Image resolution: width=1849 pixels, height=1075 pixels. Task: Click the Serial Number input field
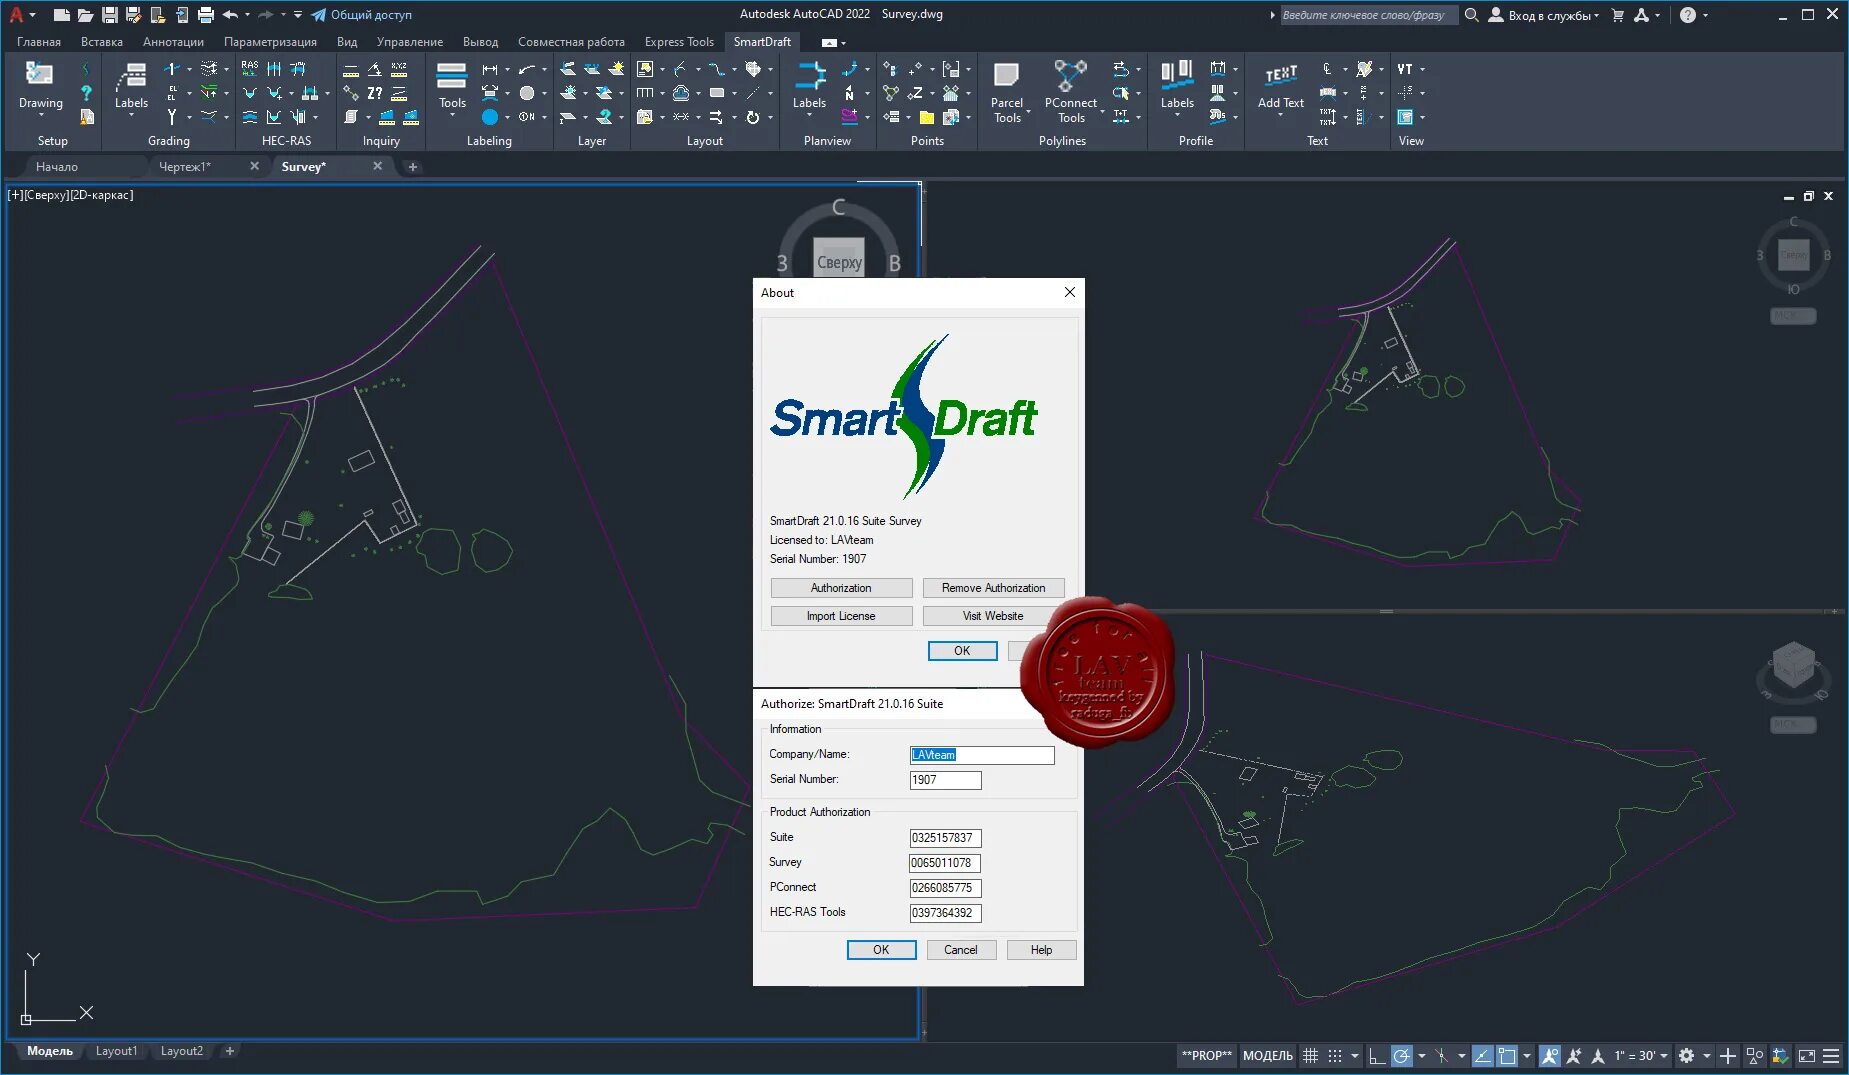945,780
